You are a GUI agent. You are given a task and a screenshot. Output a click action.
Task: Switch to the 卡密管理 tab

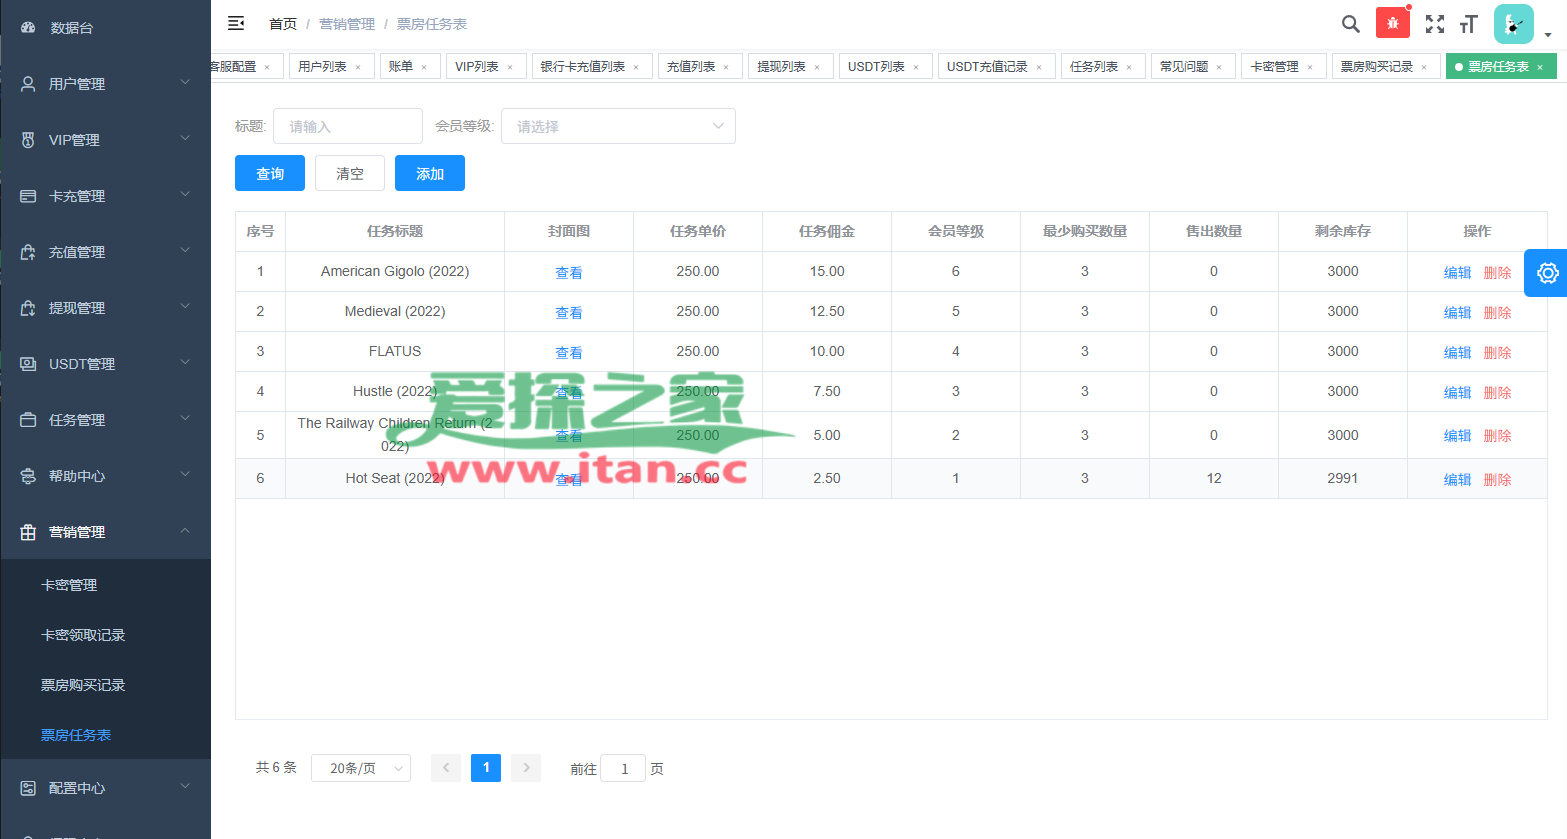pos(1274,67)
